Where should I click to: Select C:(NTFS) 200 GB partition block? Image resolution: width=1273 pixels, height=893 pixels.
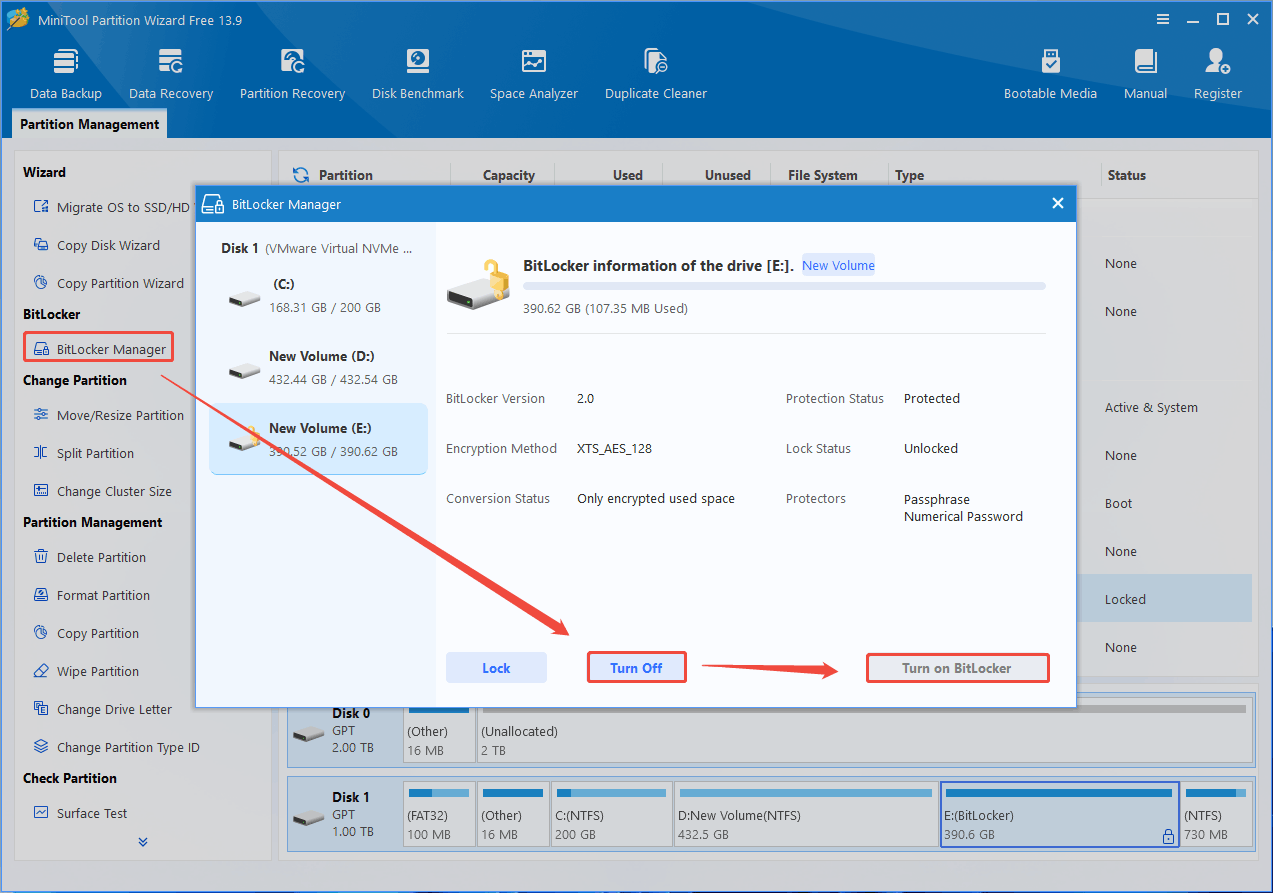click(612, 813)
